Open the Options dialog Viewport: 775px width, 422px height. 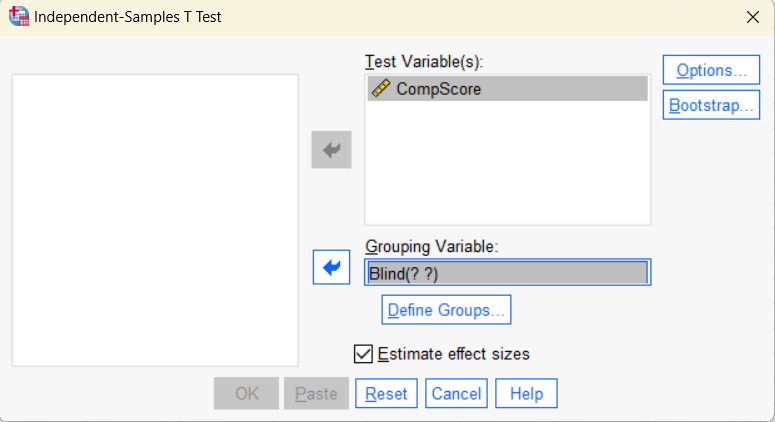(710, 70)
